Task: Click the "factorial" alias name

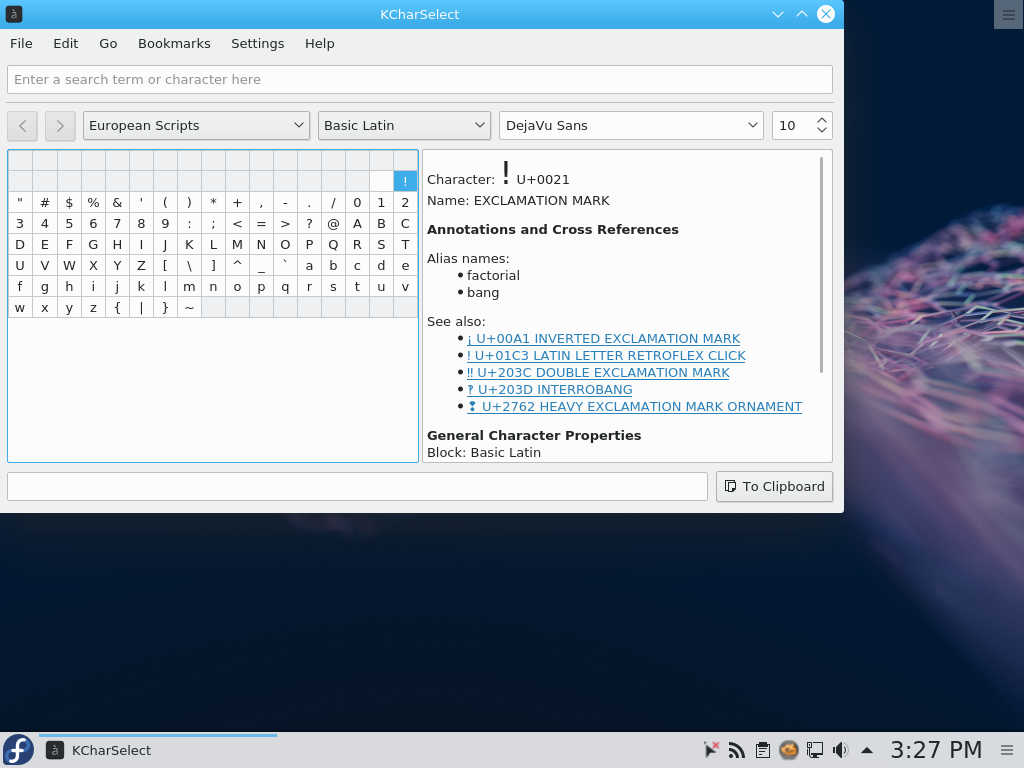Action: pos(493,276)
